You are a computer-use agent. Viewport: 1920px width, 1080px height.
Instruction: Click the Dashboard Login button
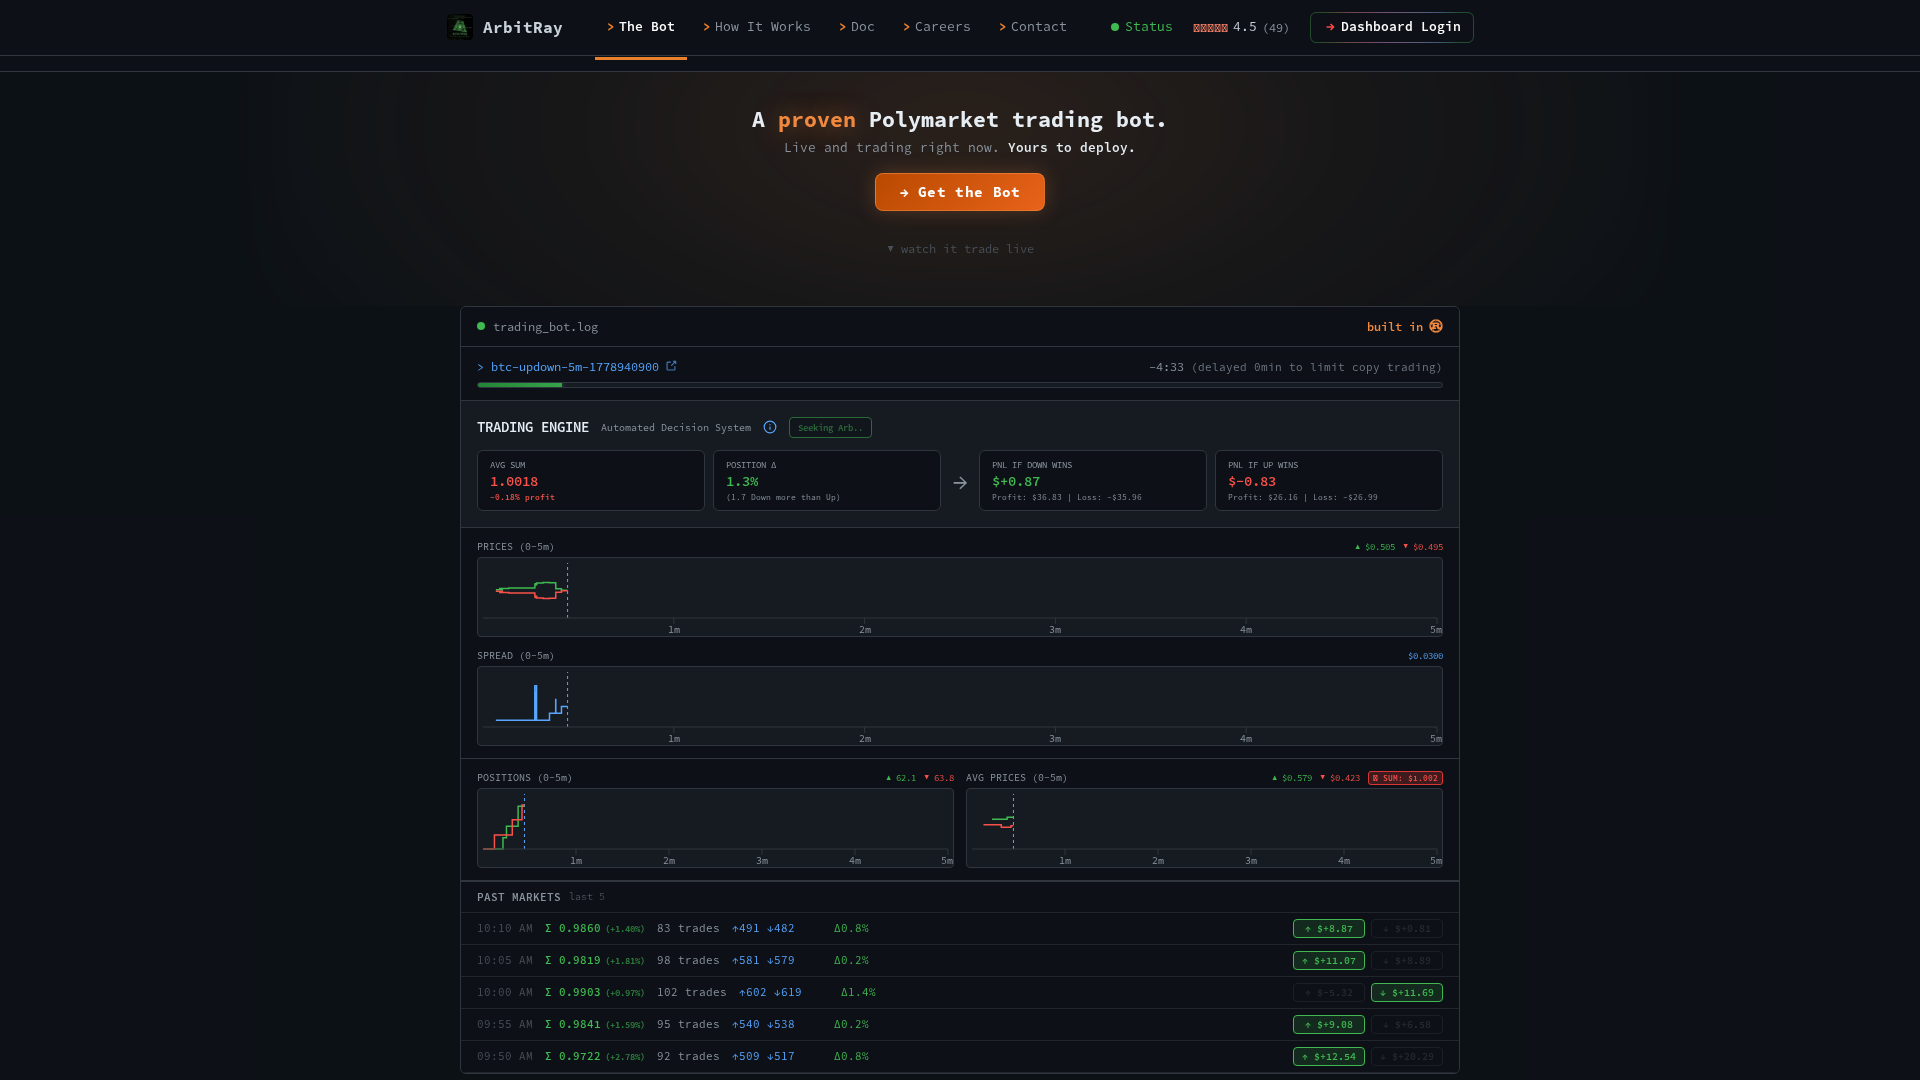coord(1392,27)
